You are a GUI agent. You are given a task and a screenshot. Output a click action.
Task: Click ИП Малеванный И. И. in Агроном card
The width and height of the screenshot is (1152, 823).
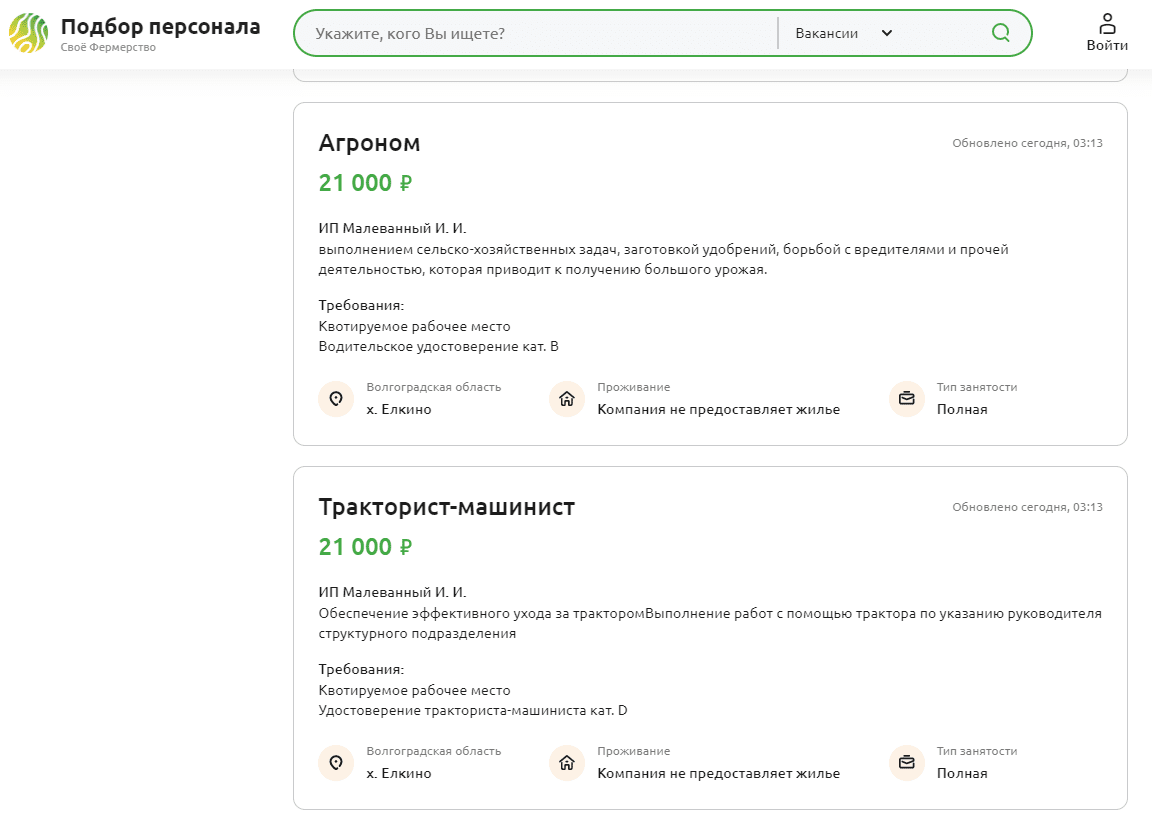[x=392, y=228]
